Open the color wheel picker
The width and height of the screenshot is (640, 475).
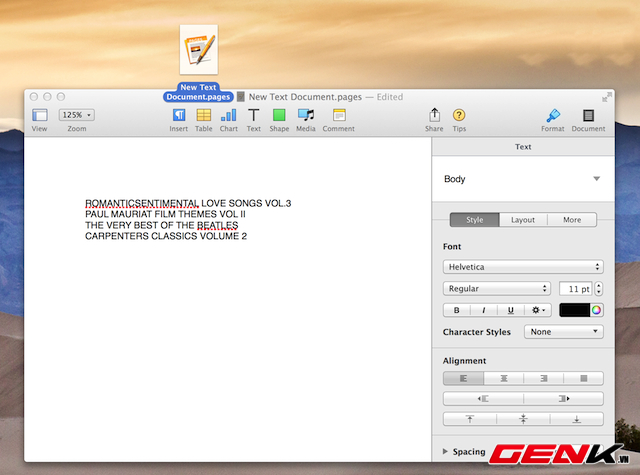click(x=596, y=310)
